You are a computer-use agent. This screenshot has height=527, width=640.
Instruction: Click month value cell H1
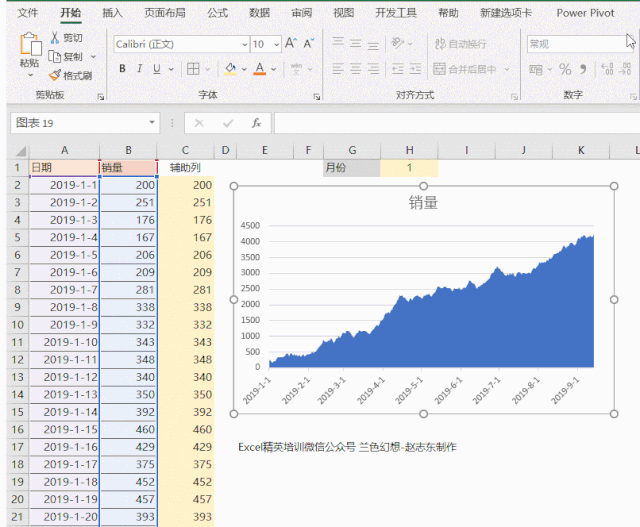[x=409, y=168]
